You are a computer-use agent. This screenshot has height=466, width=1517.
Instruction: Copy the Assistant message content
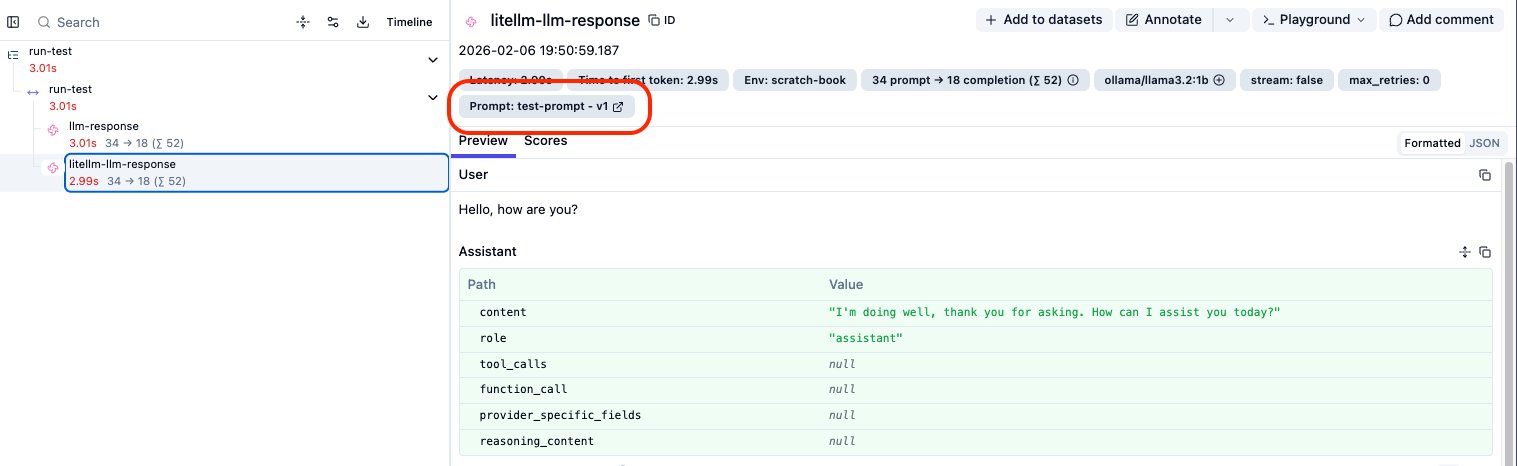(x=1485, y=252)
